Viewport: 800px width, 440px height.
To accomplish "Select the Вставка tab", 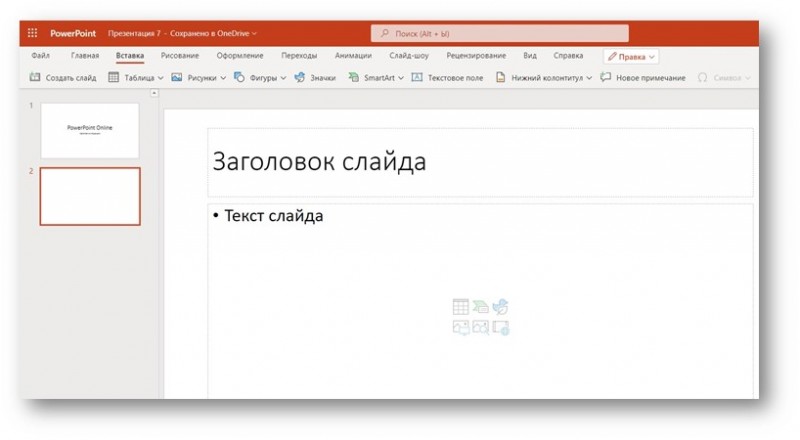I will [x=130, y=55].
